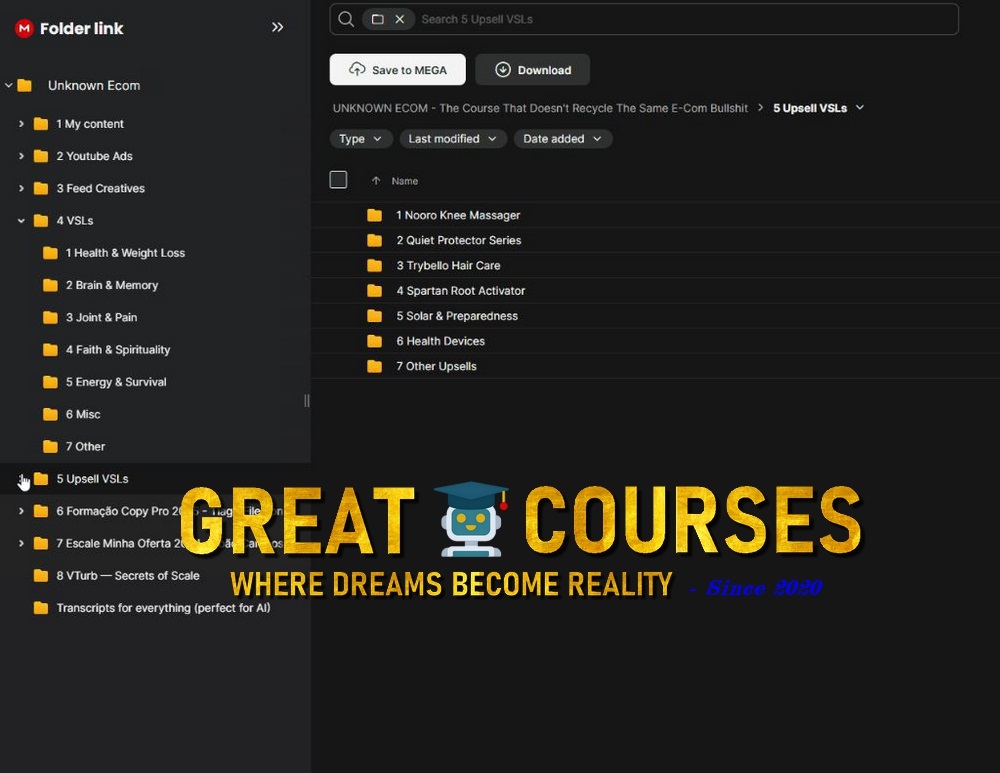1000x773 pixels.
Task: Click folder icon of 2 Quiet Protector Series
Action: point(374,240)
